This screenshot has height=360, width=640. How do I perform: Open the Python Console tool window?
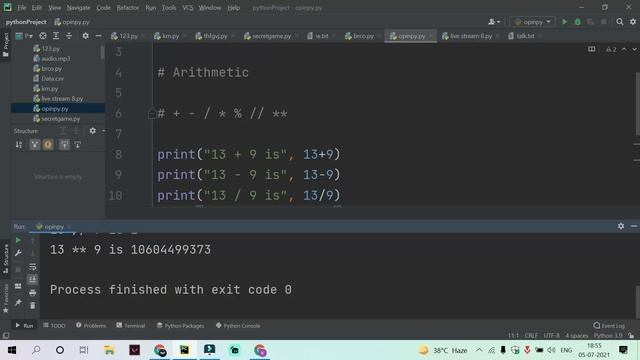[238, 325]
